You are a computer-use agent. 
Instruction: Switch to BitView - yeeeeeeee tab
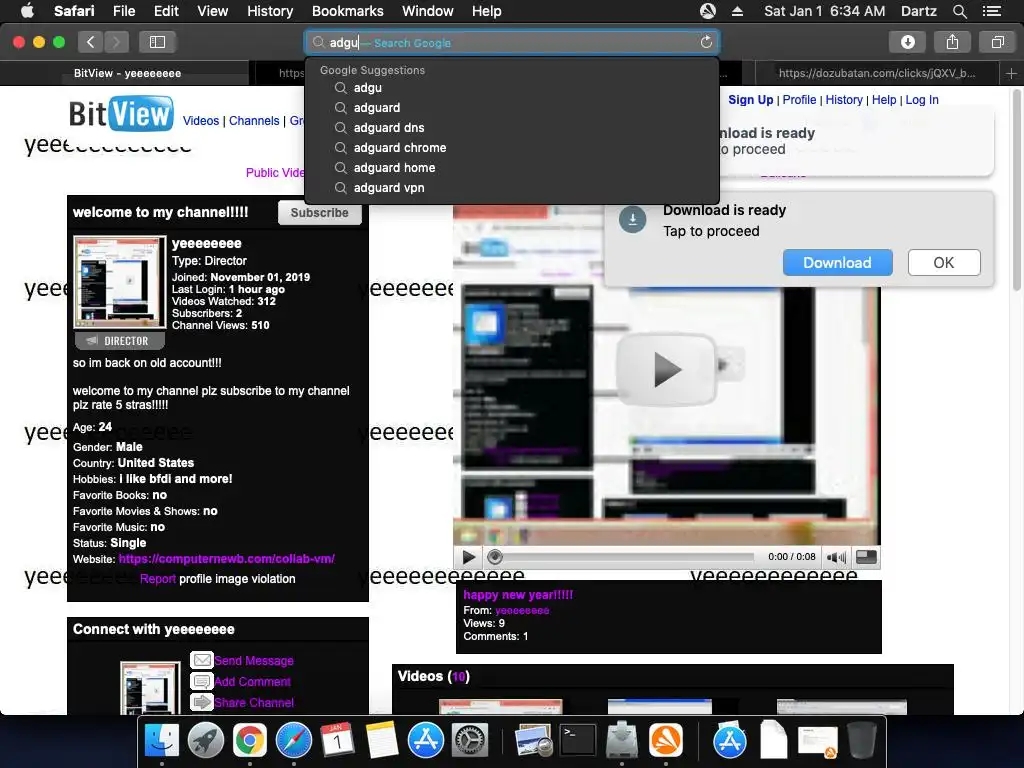127,73
